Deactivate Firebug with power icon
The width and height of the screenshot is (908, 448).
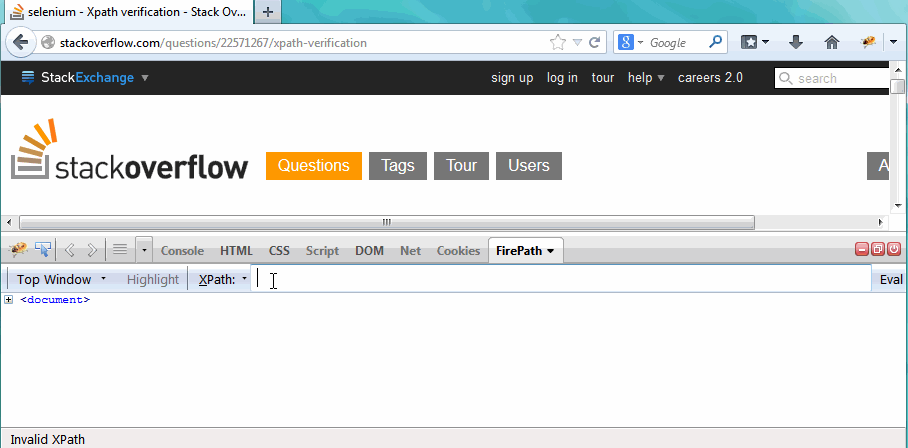coord(894,249)
